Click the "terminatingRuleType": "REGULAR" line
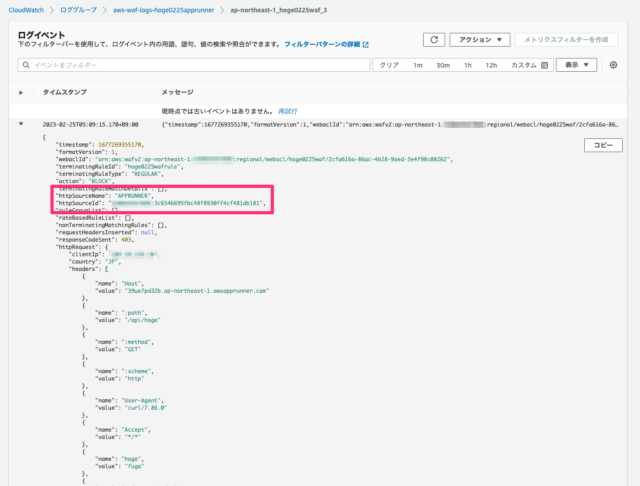This screenshot has height=486, width=640. click(x=109, y=174)
